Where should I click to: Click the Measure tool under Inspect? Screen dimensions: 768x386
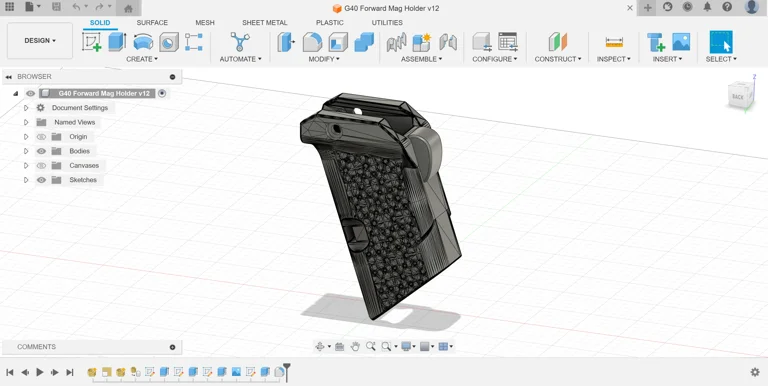pyautogui.click(x=614, y=42)
